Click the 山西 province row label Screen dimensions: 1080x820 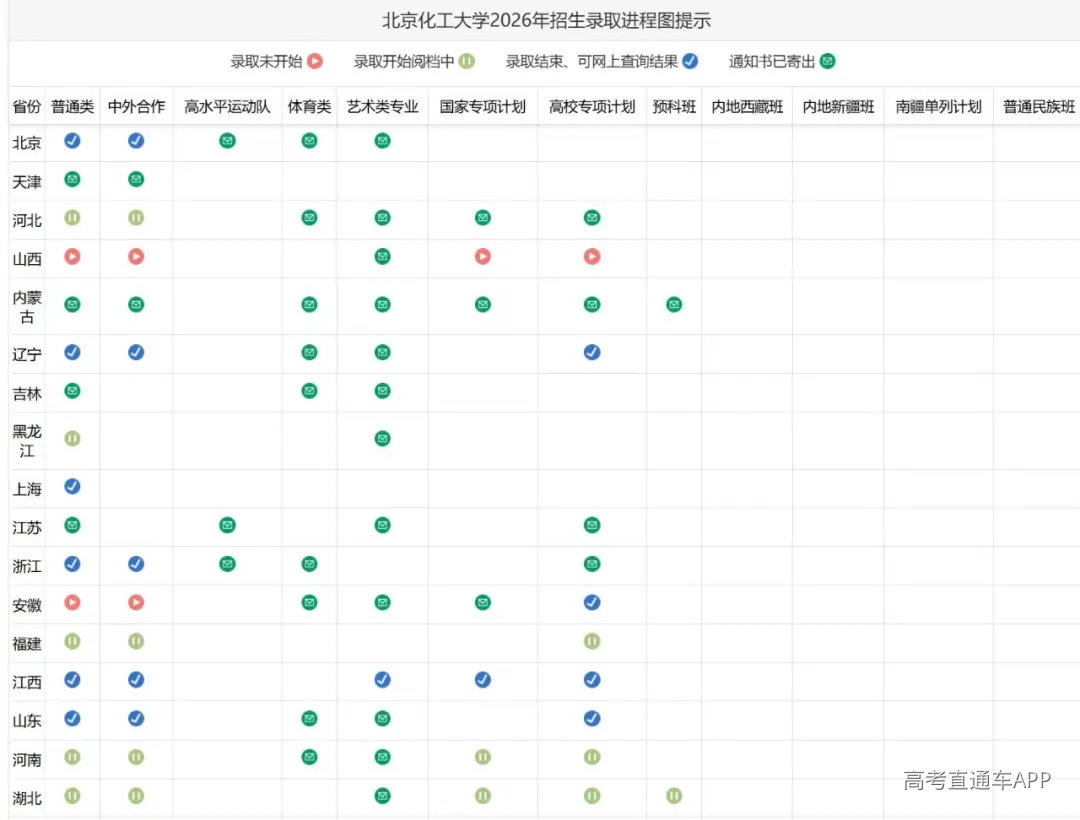(27, 259)
